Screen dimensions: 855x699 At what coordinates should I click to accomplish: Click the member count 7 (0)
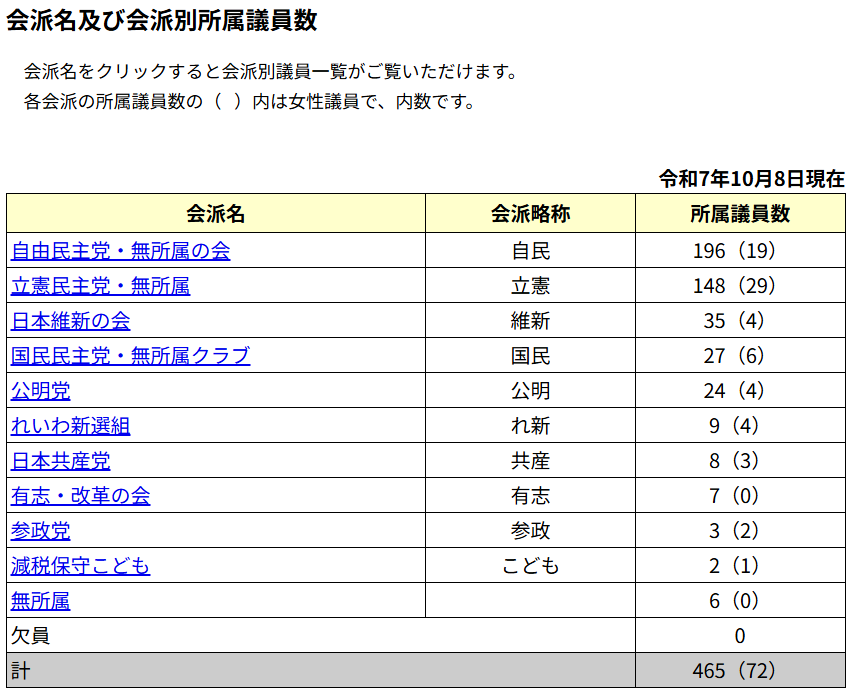pos(734,496)
